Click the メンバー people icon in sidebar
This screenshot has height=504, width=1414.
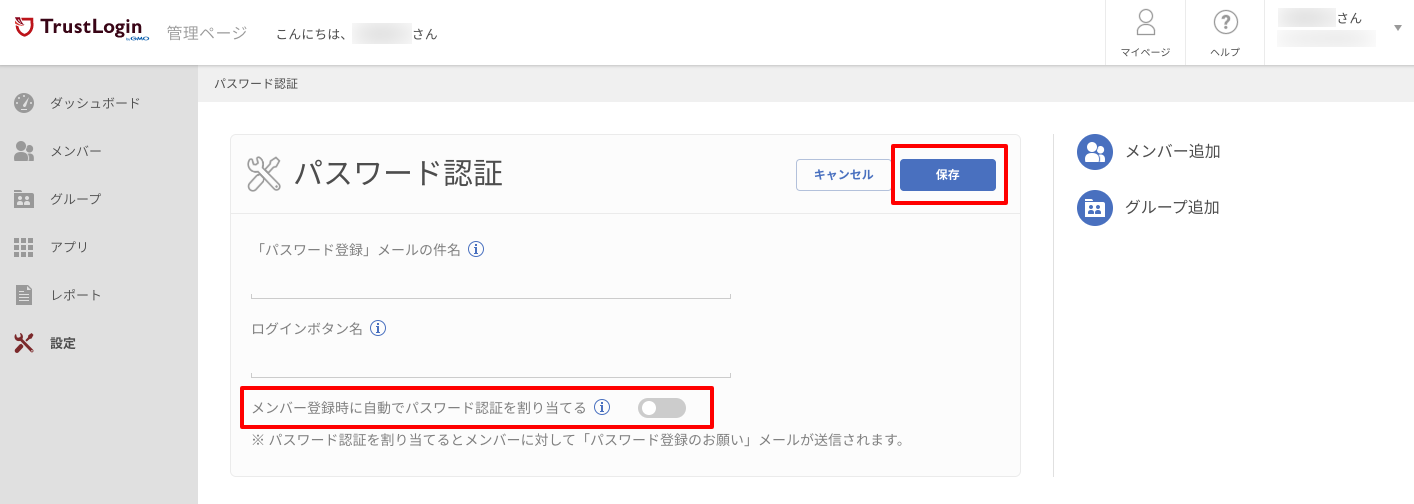(24, 151)
